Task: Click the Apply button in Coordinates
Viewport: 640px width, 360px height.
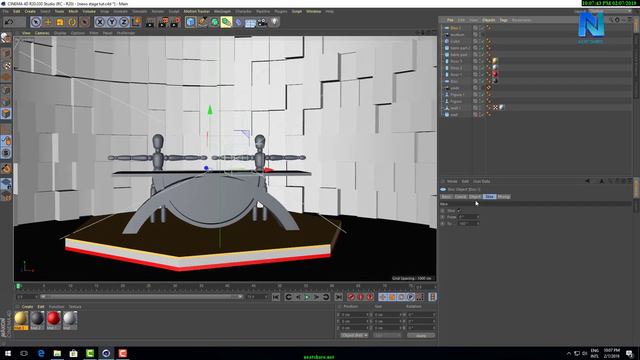Action: [421, 336]
